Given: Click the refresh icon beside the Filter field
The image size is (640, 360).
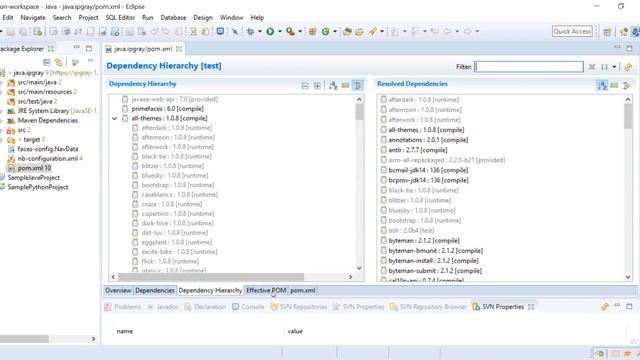Looking at the screenshot, I should [x=628, y=67].
